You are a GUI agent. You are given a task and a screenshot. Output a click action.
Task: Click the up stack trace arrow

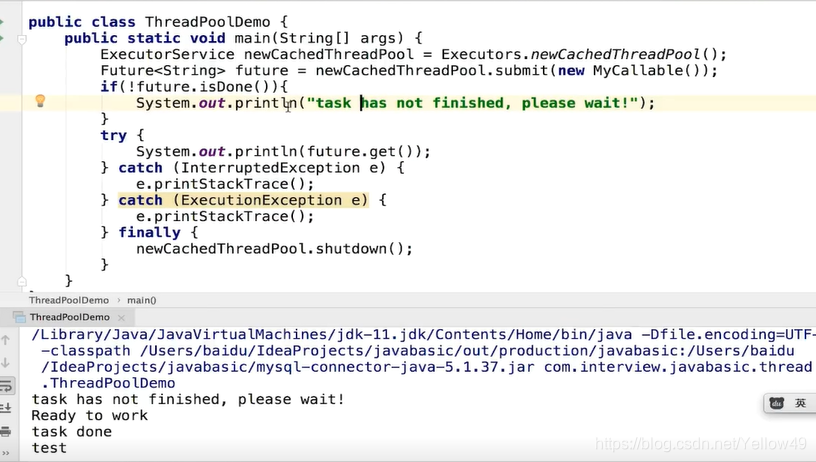tap(6, 340)
